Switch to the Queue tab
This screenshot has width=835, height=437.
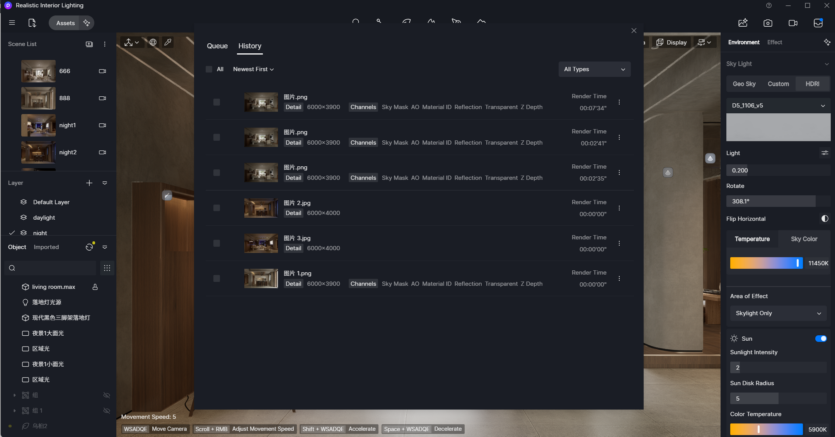point(217,46)
